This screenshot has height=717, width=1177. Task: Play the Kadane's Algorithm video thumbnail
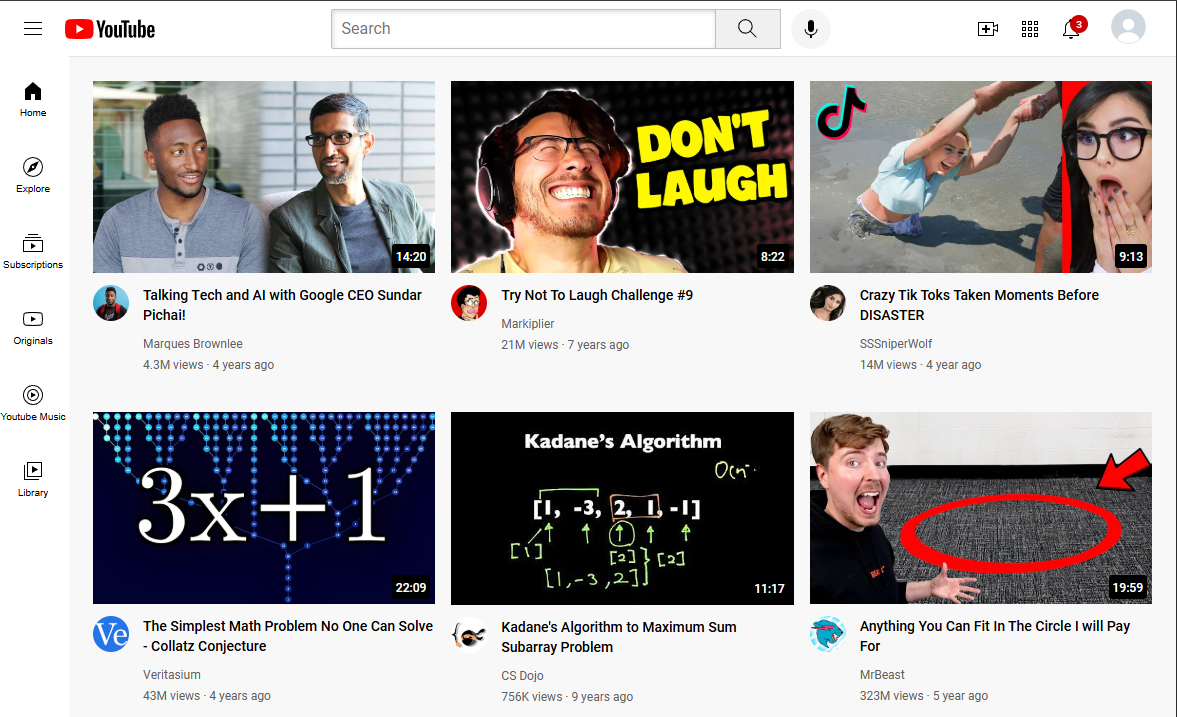622,507
